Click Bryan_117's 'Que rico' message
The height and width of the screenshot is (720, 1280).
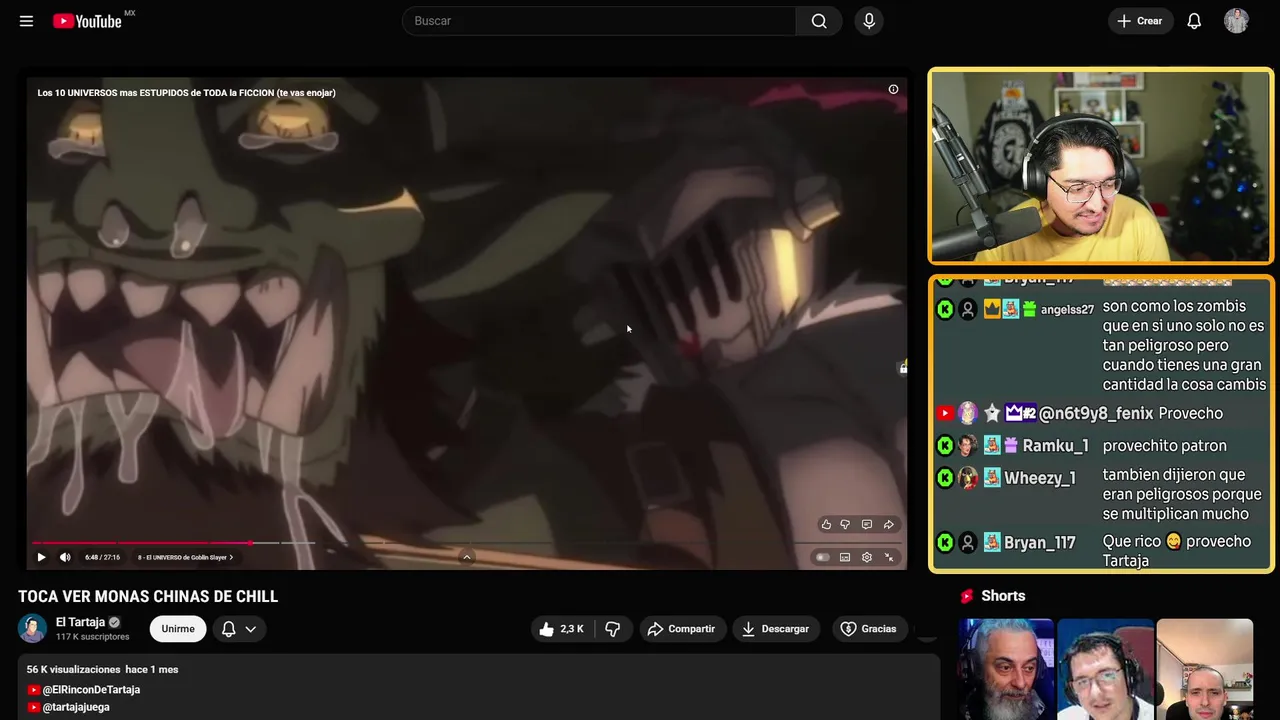click(1177, 551)
